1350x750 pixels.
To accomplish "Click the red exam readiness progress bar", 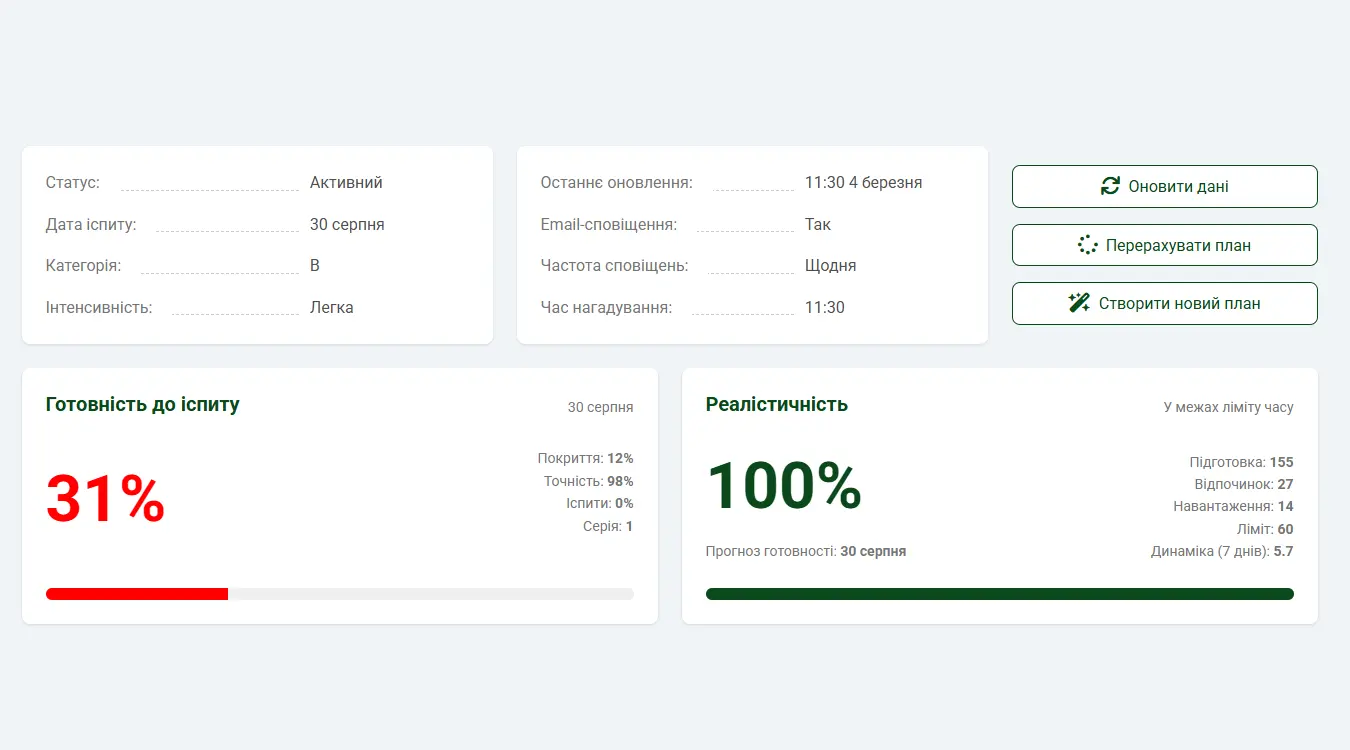I will click(x=137, y=594).
